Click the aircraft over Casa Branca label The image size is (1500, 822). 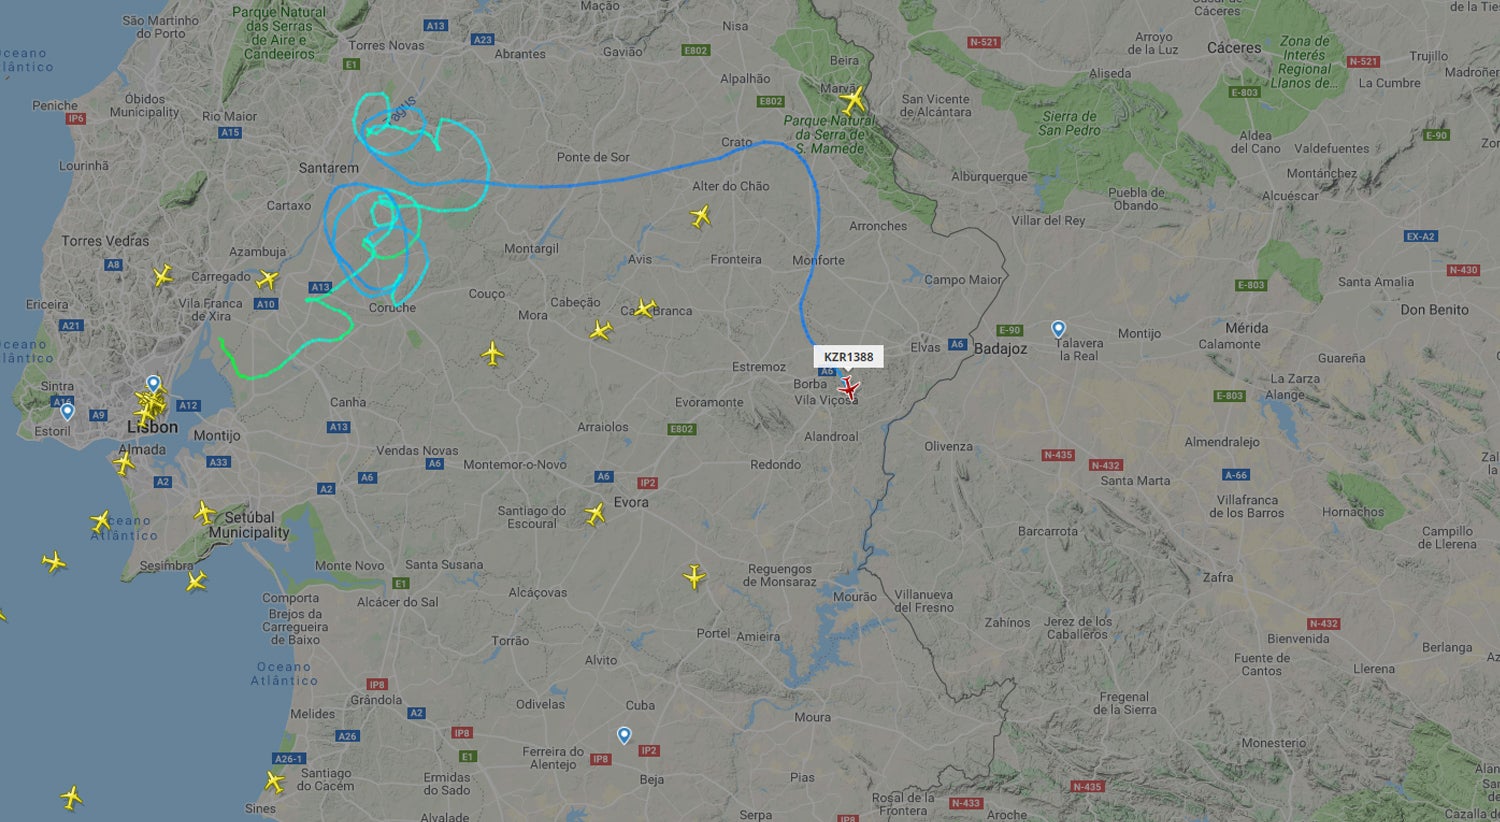coord(645,308)
